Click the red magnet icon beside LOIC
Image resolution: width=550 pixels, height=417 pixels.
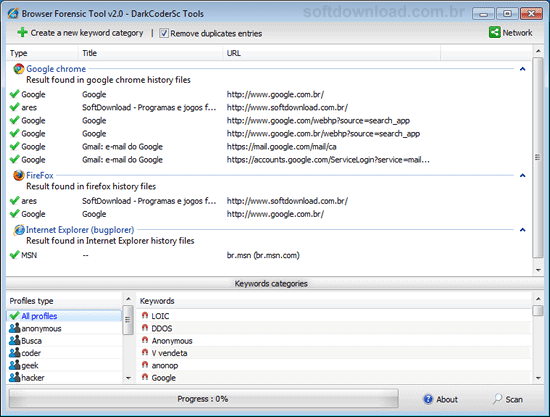point(145,316)
